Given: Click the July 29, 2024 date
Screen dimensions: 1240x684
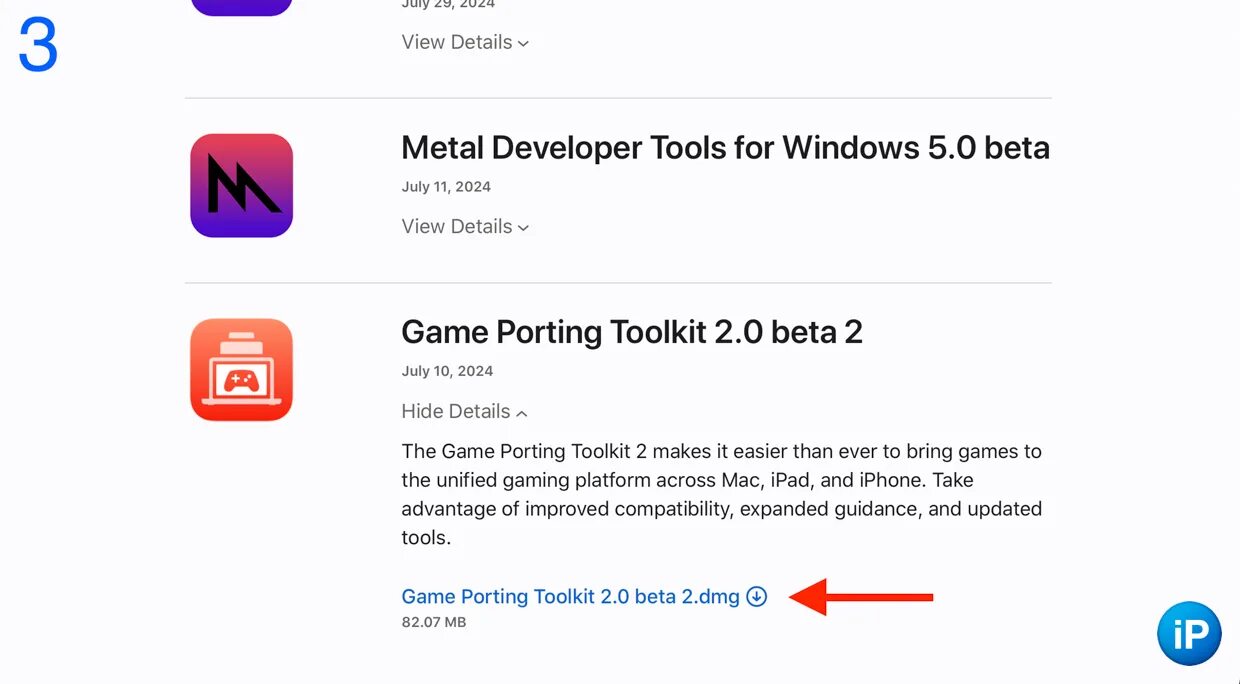Looking at the screenshot, I should tap(446, 4).
